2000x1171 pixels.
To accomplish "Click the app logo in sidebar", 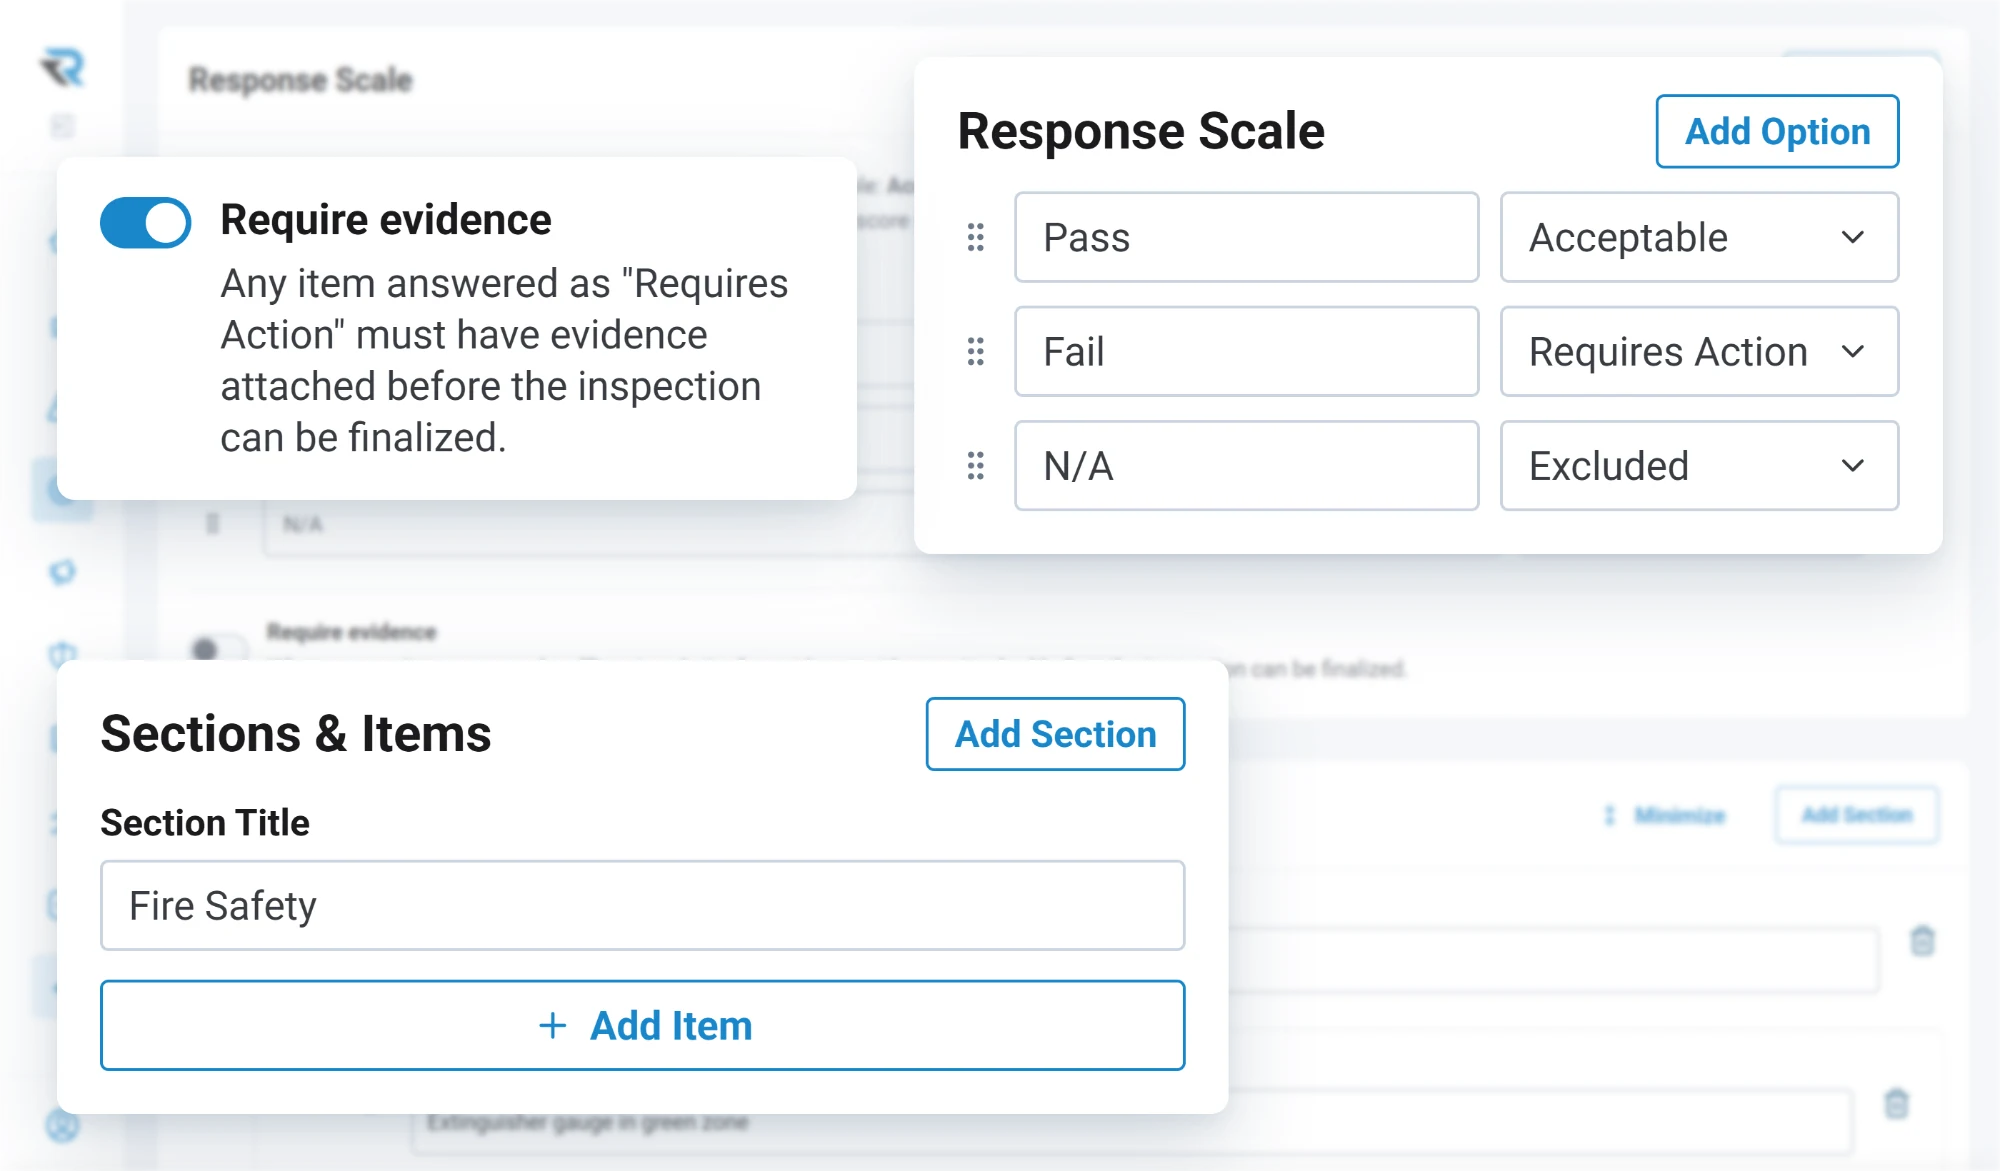I will 63,68.
